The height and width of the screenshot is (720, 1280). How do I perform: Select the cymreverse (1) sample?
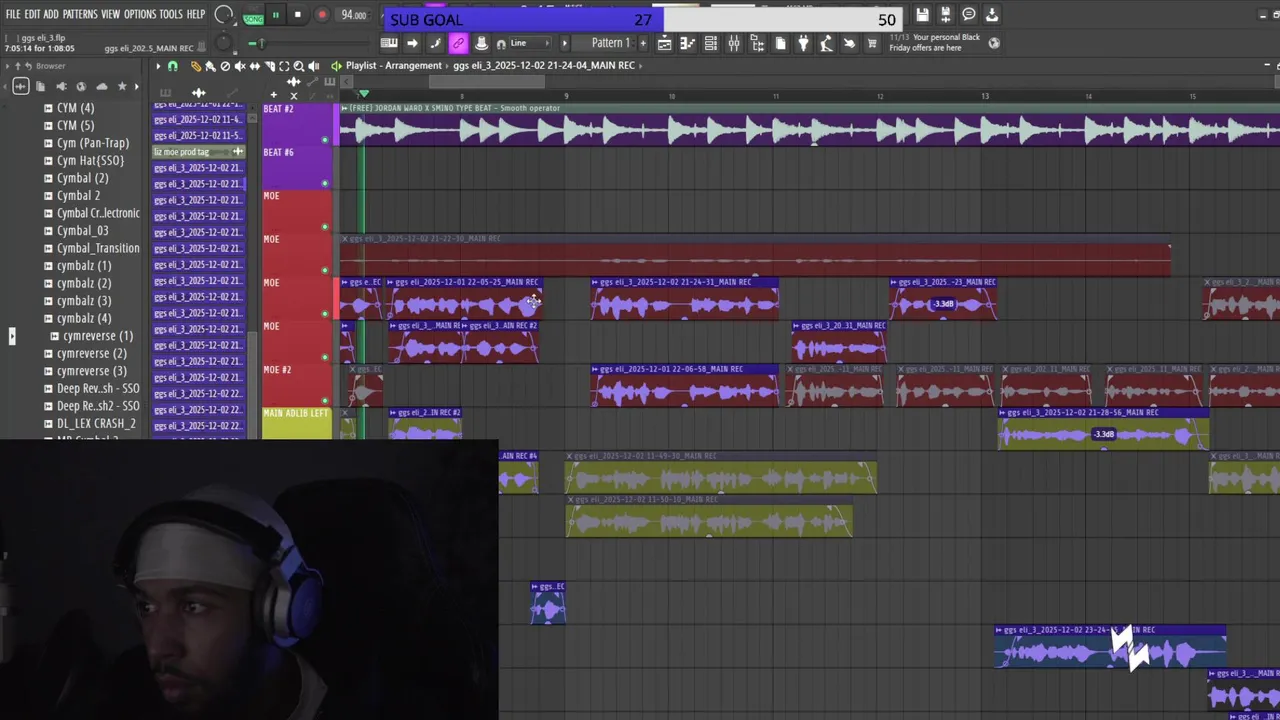tap(97, 336)
